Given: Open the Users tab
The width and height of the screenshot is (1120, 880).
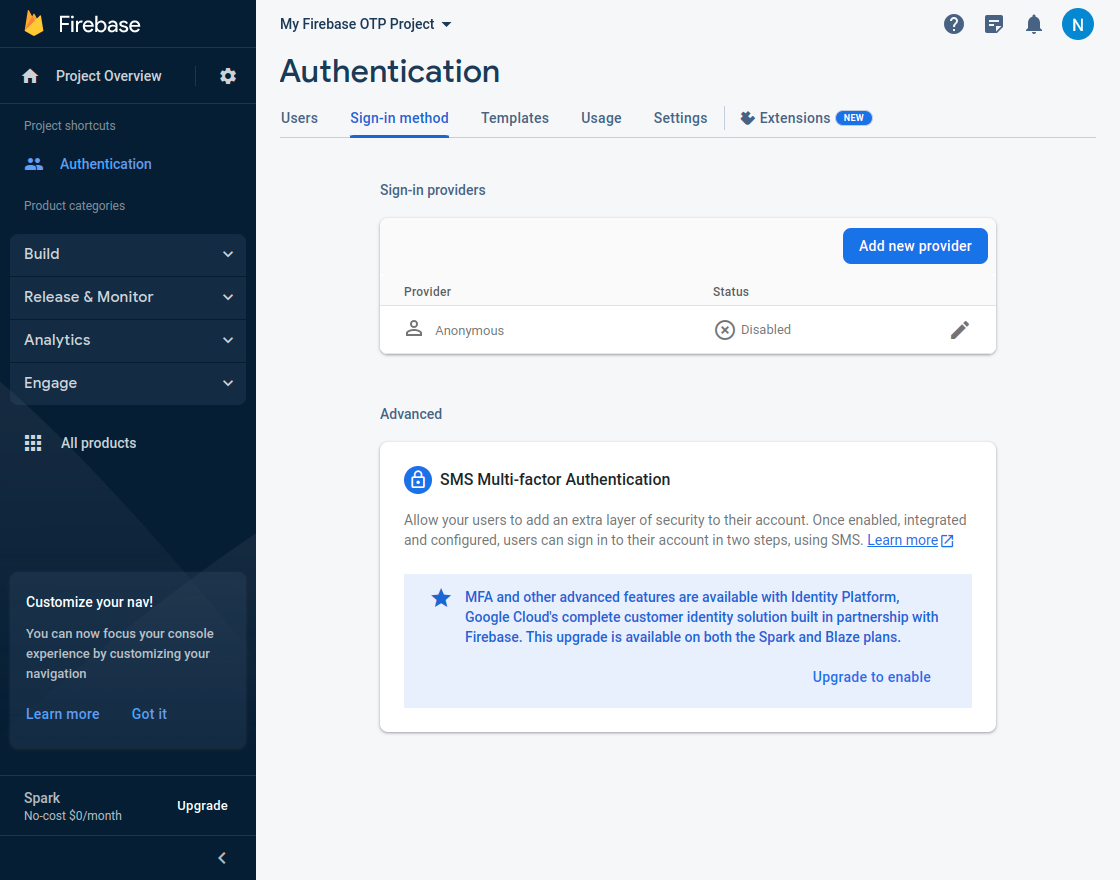Looking at the screenshot, I should pyautogui.click(x=299, y=118).
